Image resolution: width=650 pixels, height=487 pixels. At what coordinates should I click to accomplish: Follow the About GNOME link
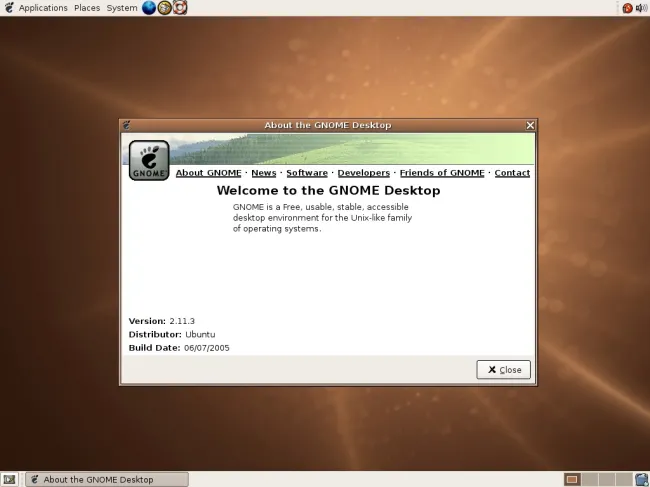point(209,173)
